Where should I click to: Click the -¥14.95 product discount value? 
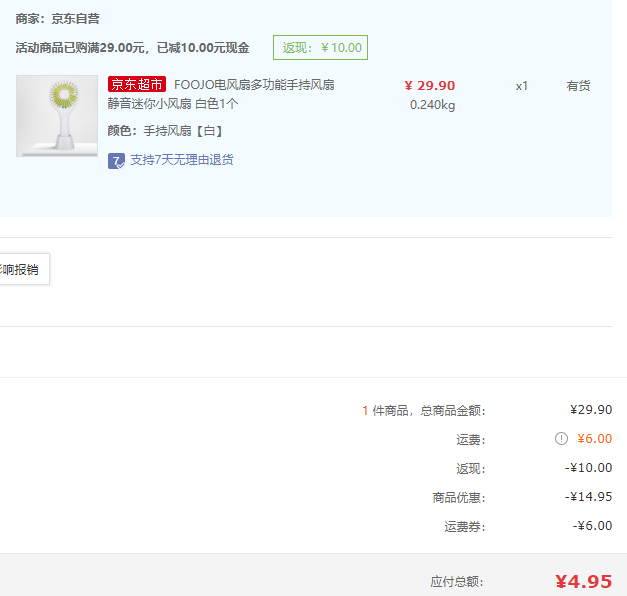pyautogui.click(x=588, y=497)
